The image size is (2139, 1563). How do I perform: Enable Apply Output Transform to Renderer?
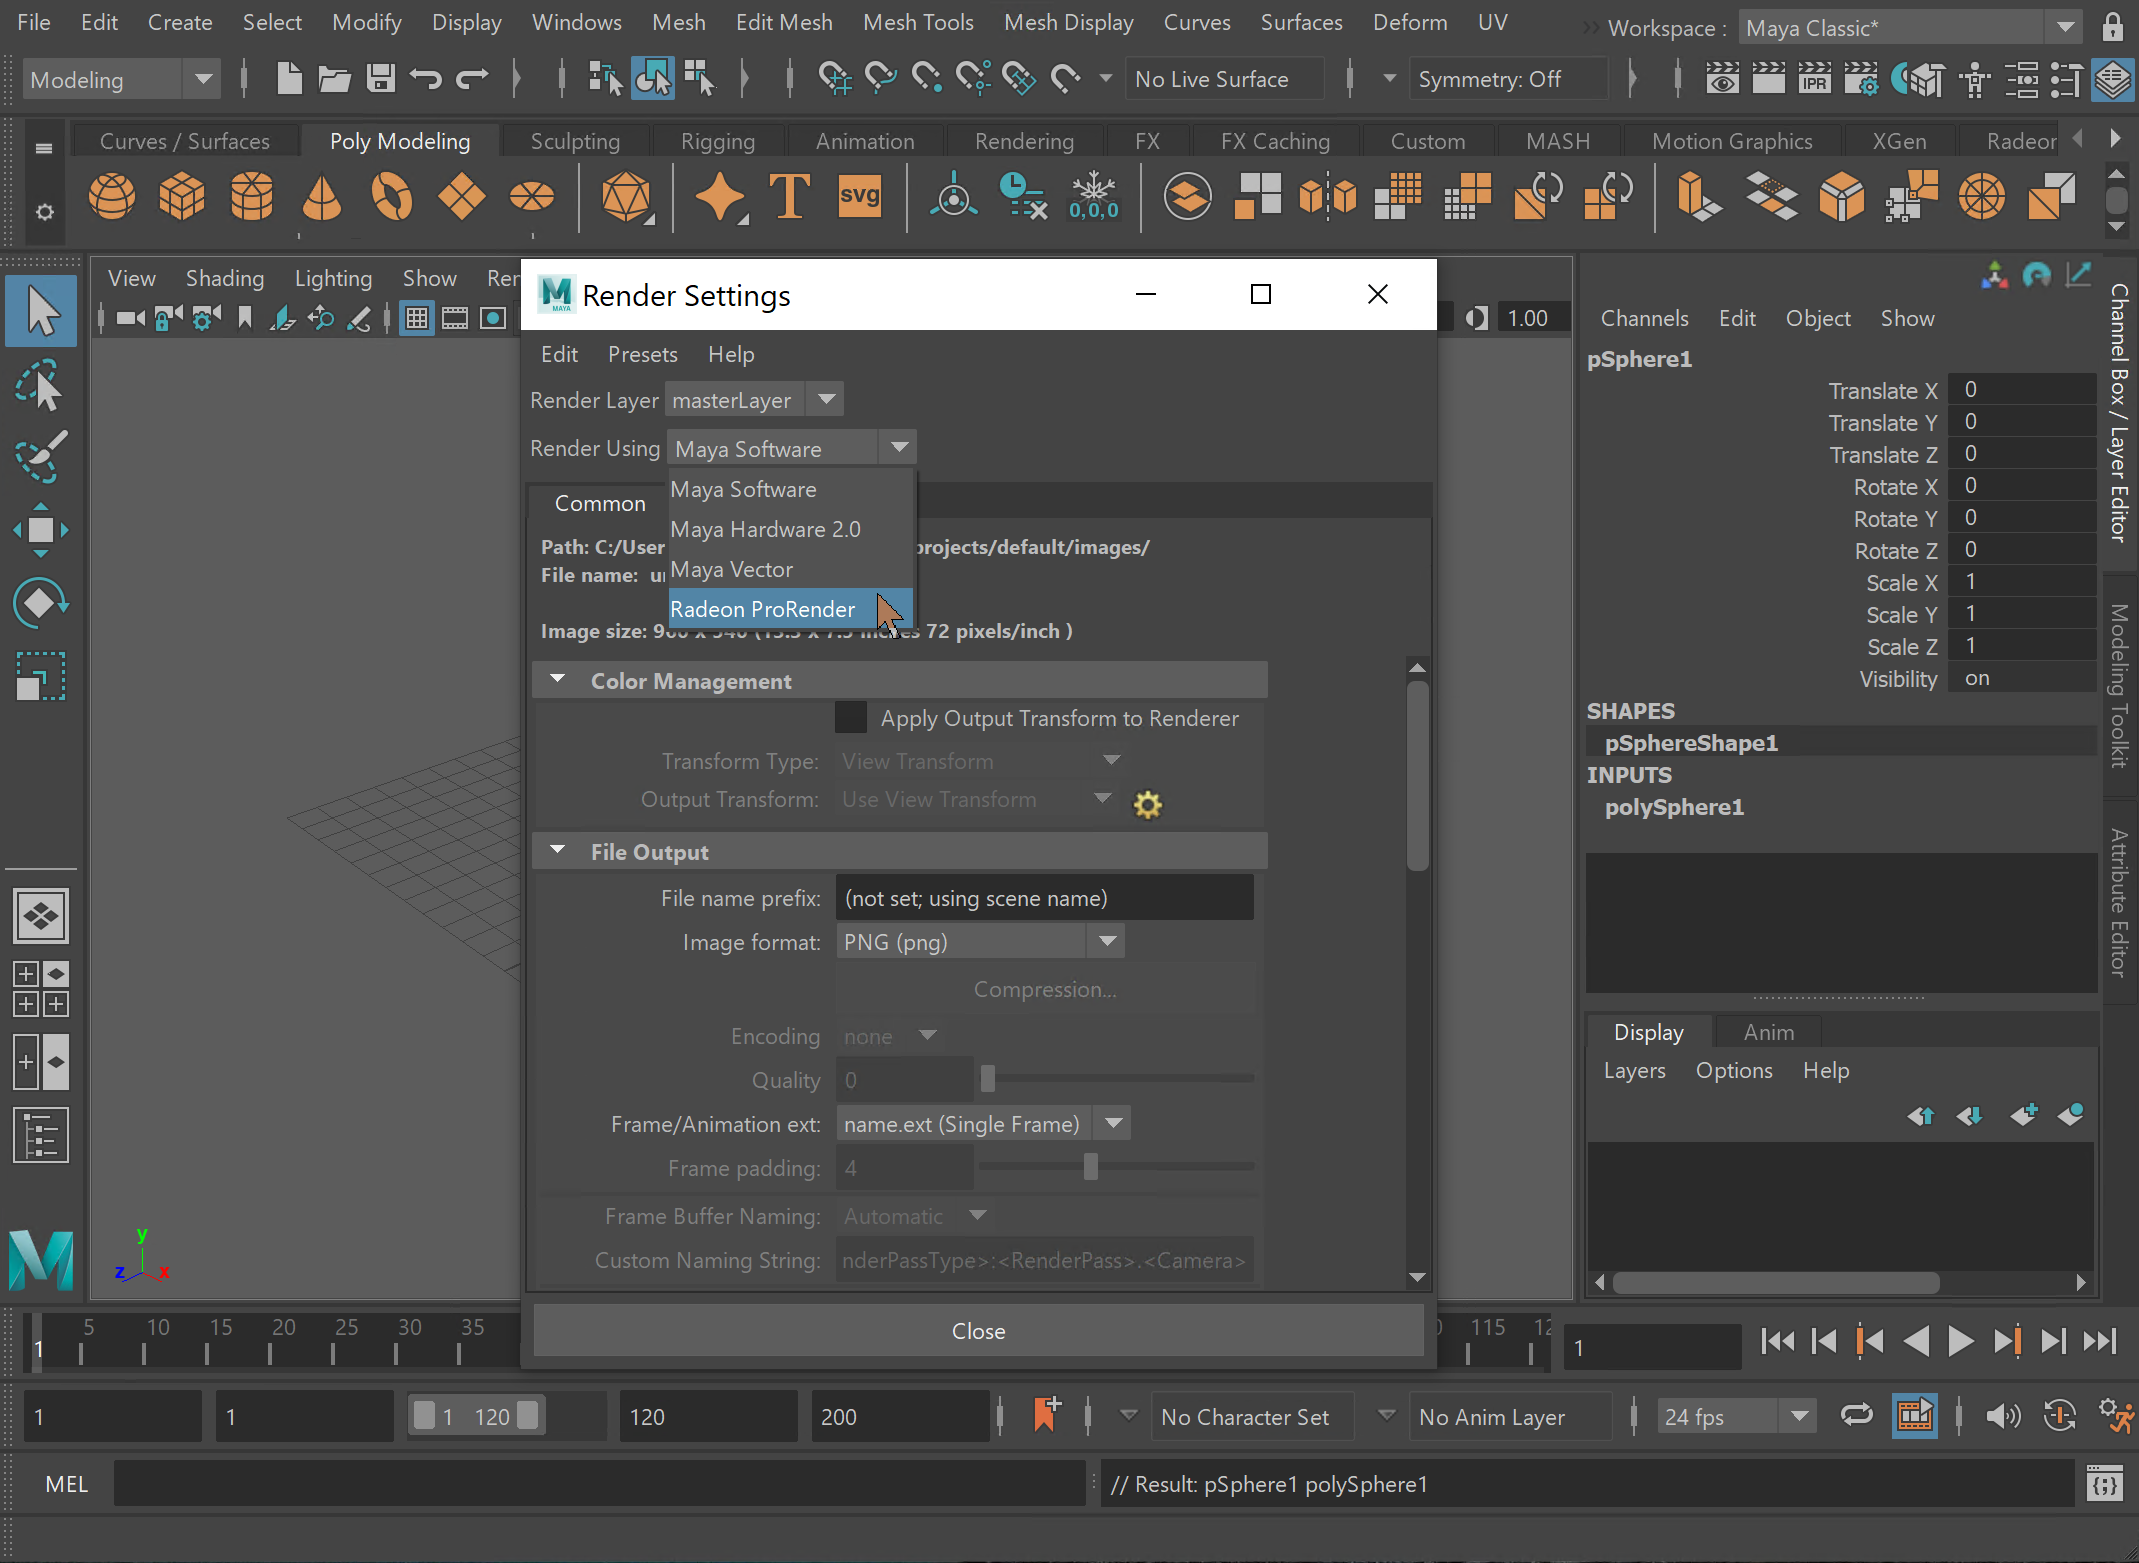851,718
